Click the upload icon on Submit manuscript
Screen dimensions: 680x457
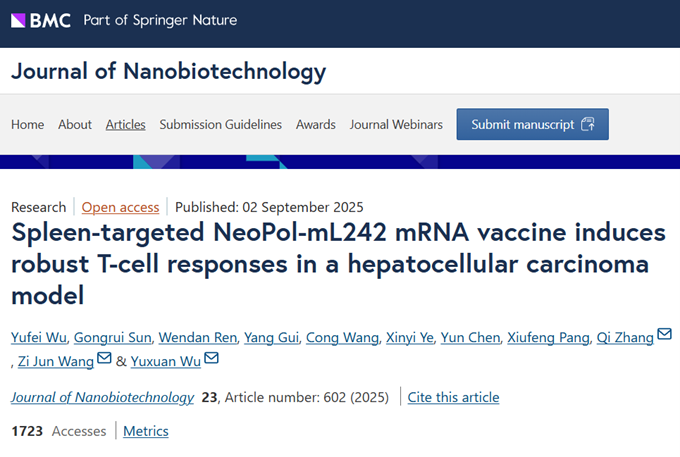[x=588, y=124]
